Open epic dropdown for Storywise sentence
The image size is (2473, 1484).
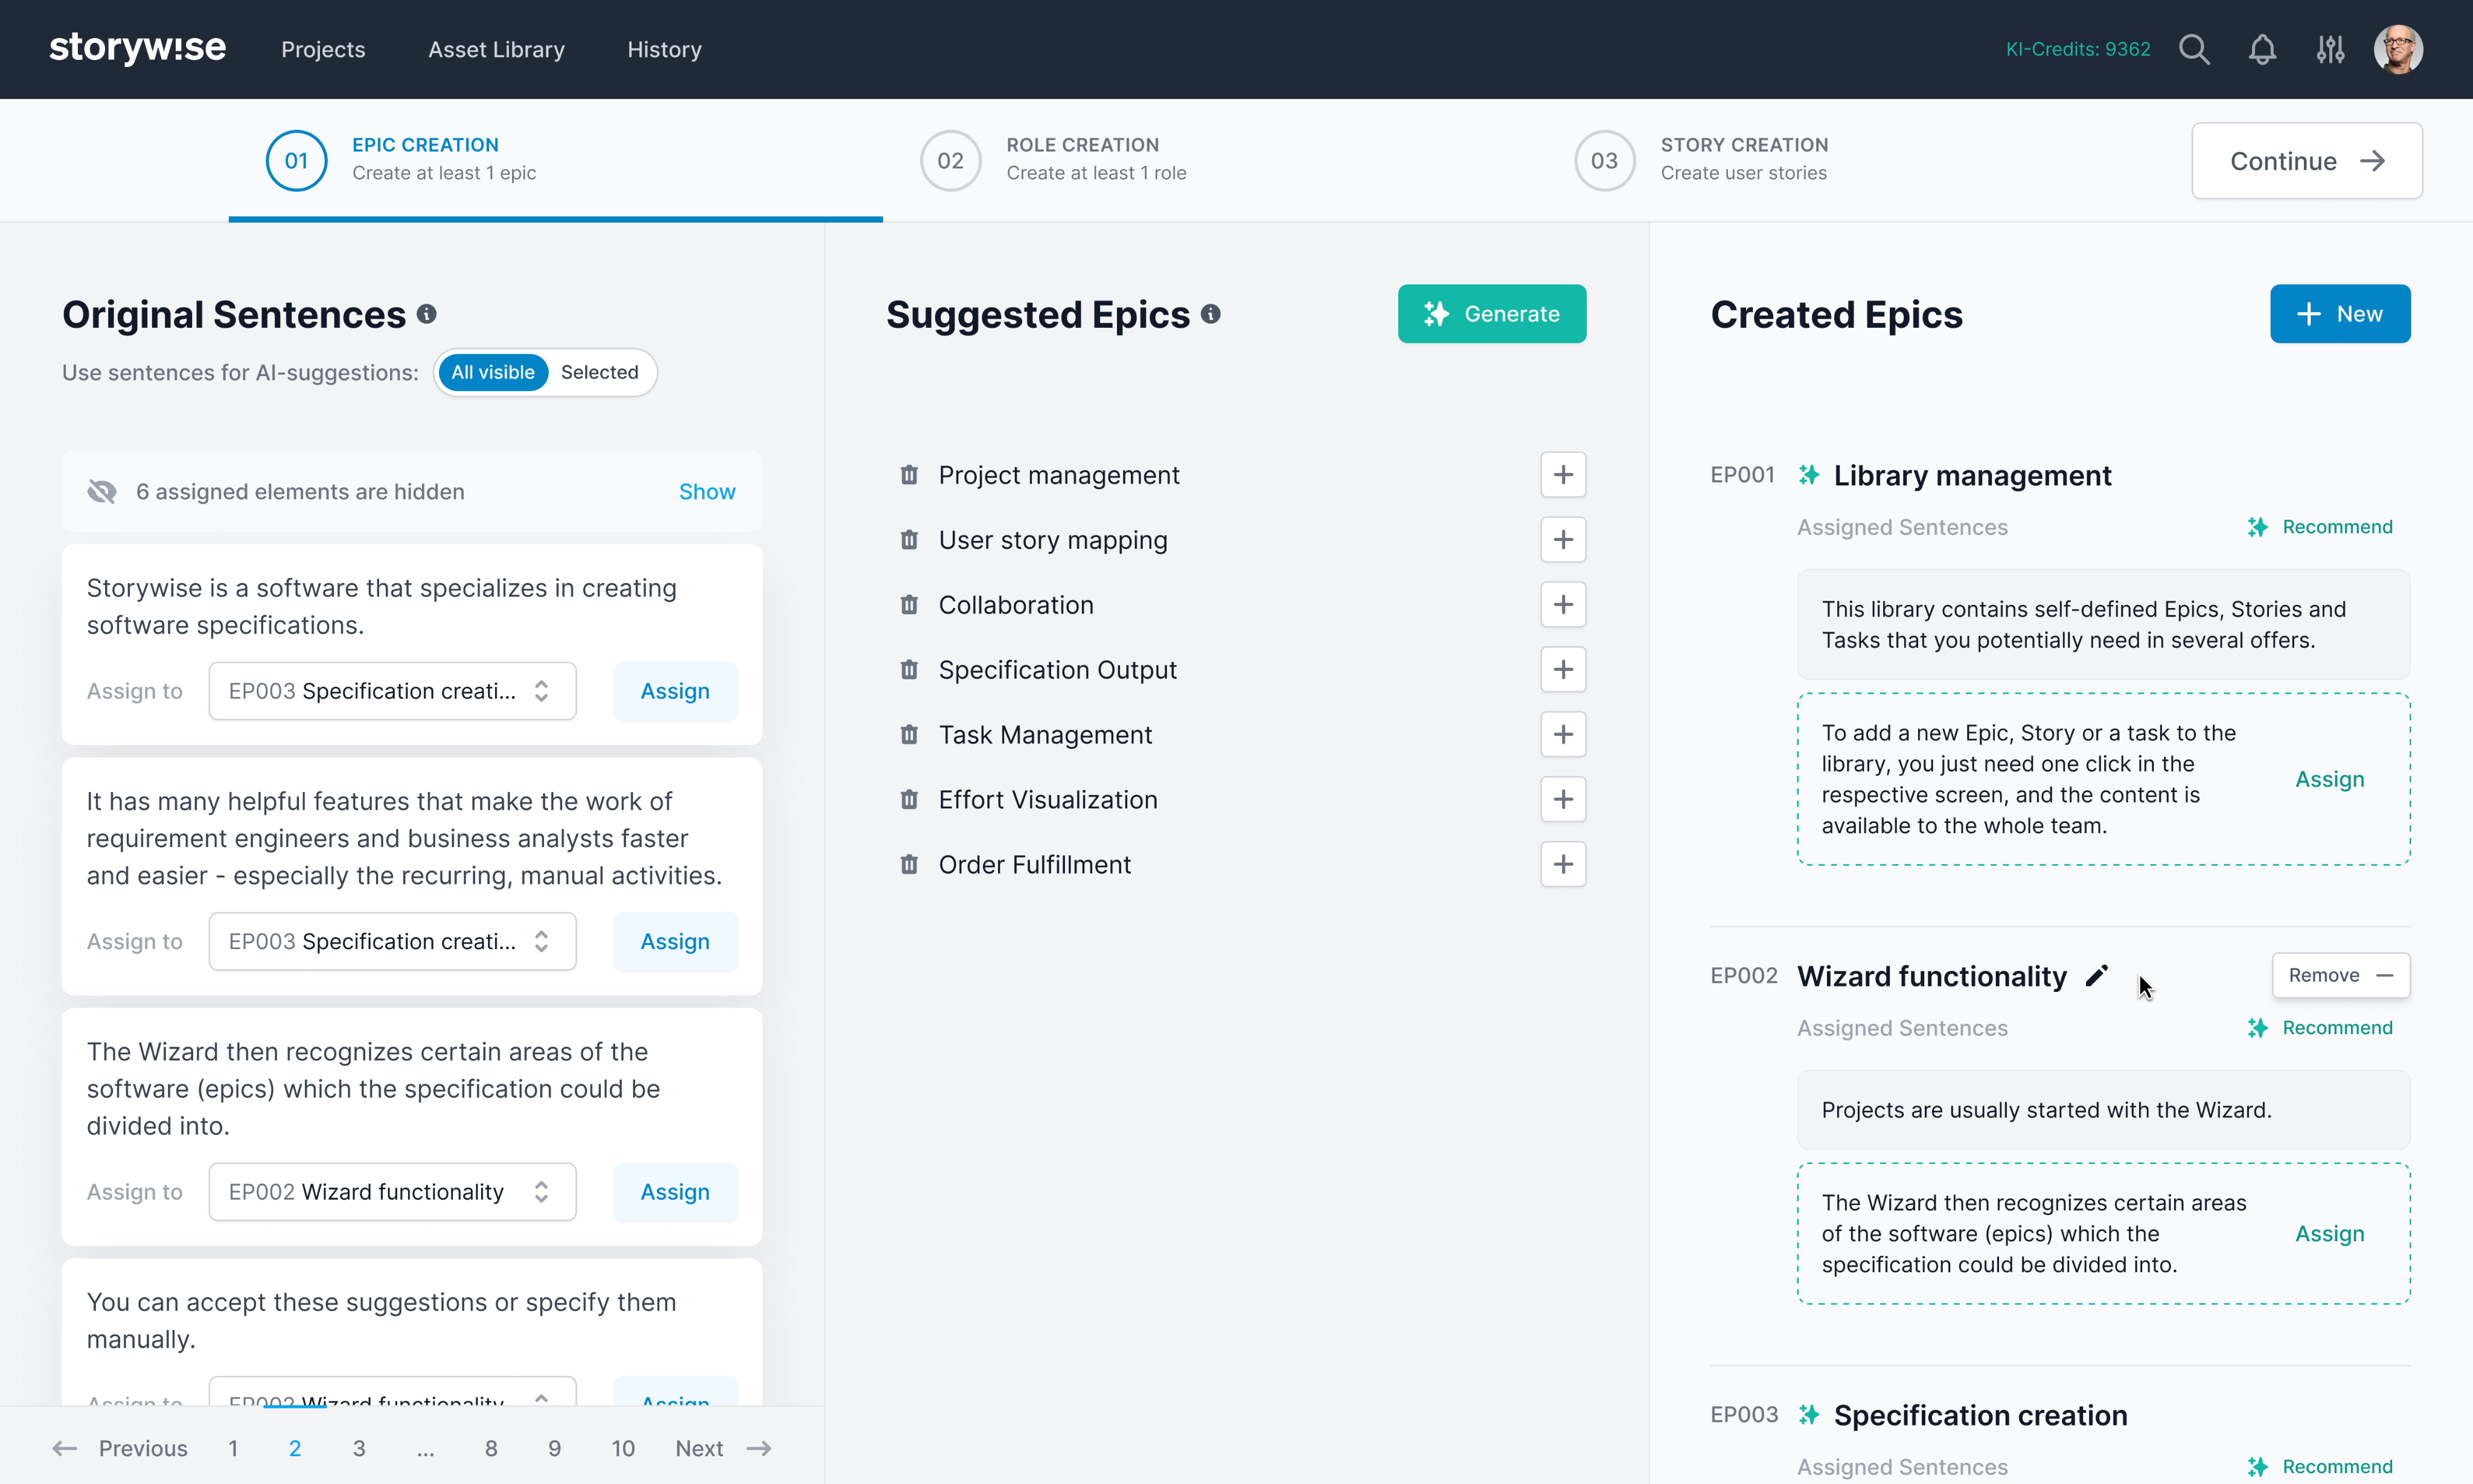(392, 691)
